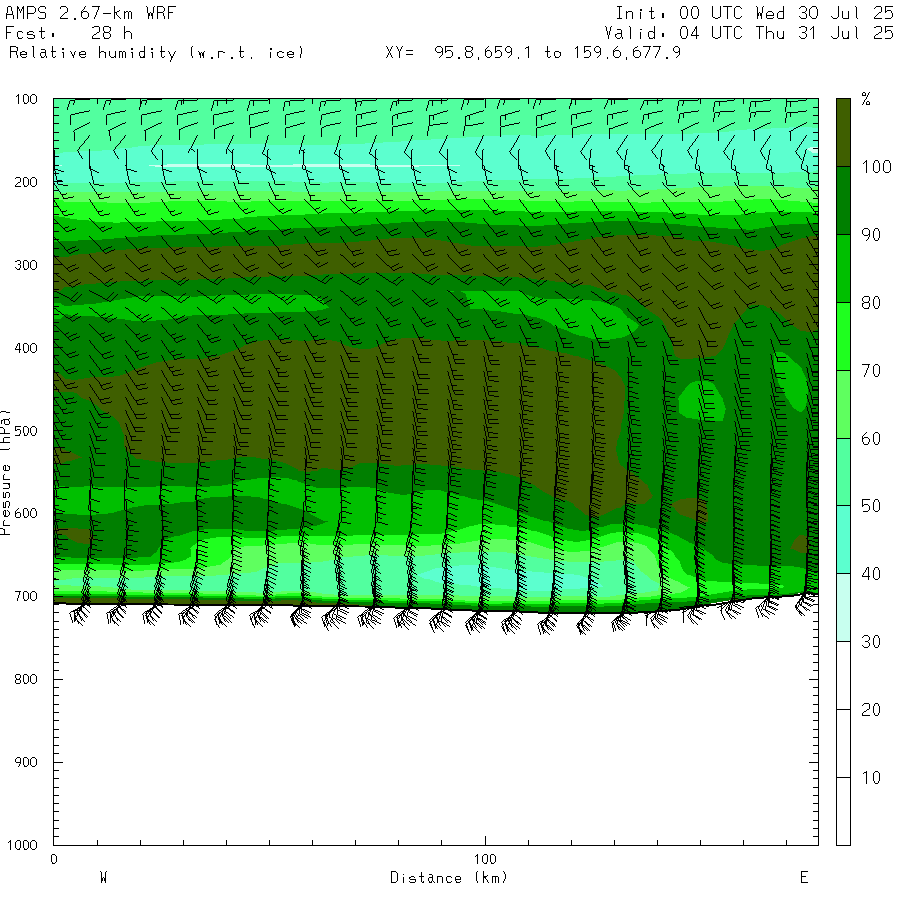Screen dimensions: 900x900
Task: Click the 900 hPa pressure axis label
Action: [26, 762]
